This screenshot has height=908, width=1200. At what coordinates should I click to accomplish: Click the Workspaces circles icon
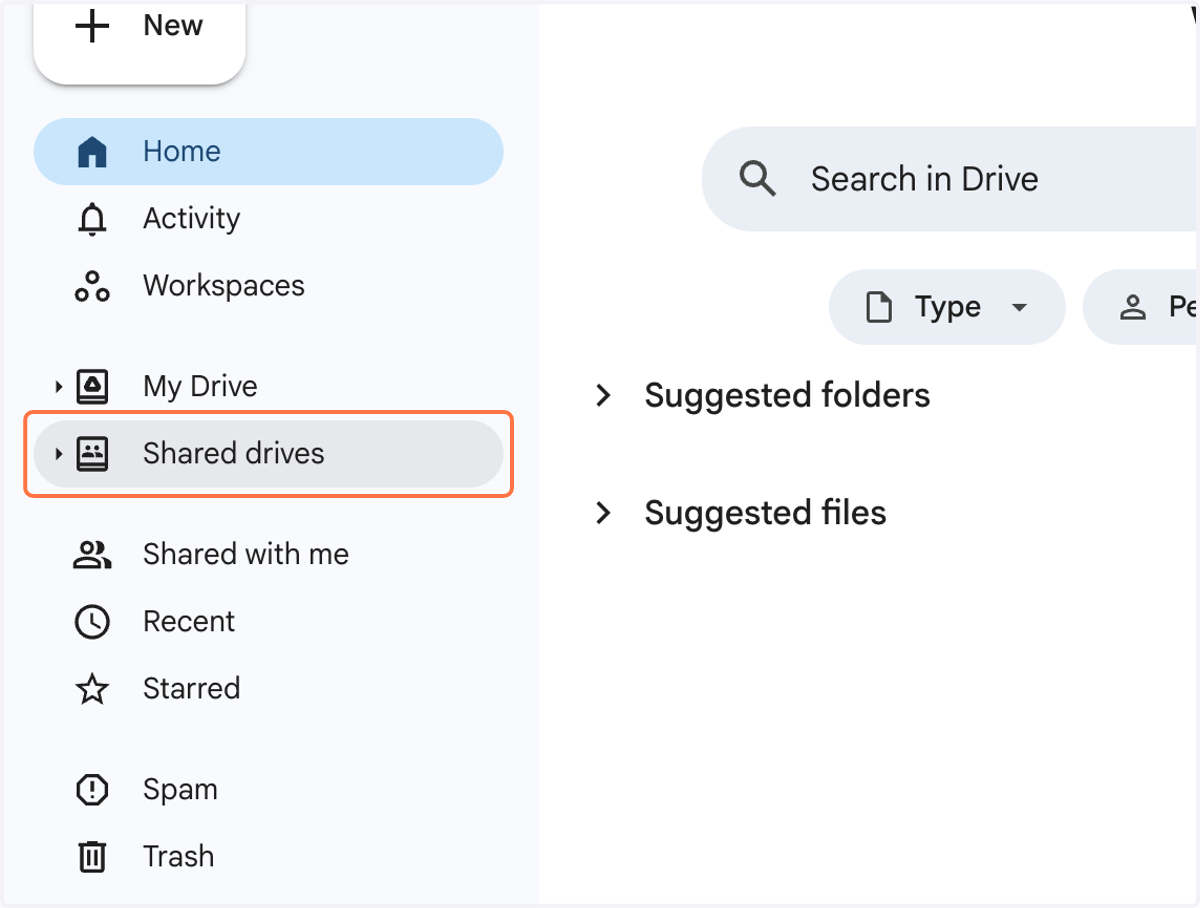click(92, 286)
